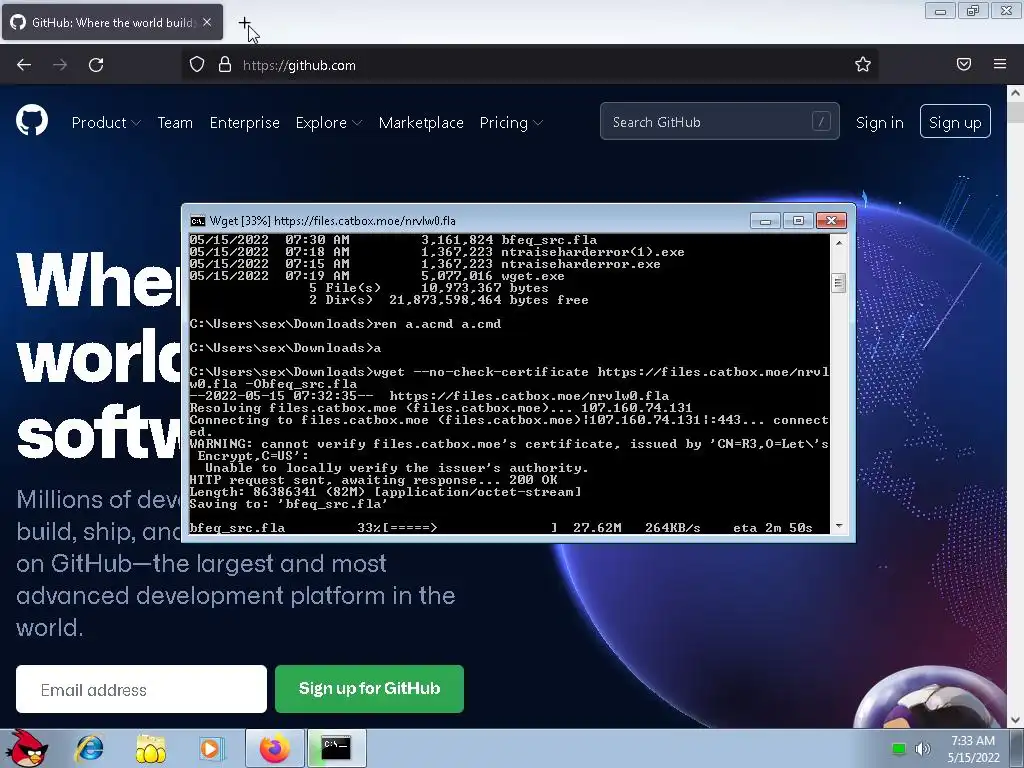
Task: Click the Sign up button
Action: point(955,121)
